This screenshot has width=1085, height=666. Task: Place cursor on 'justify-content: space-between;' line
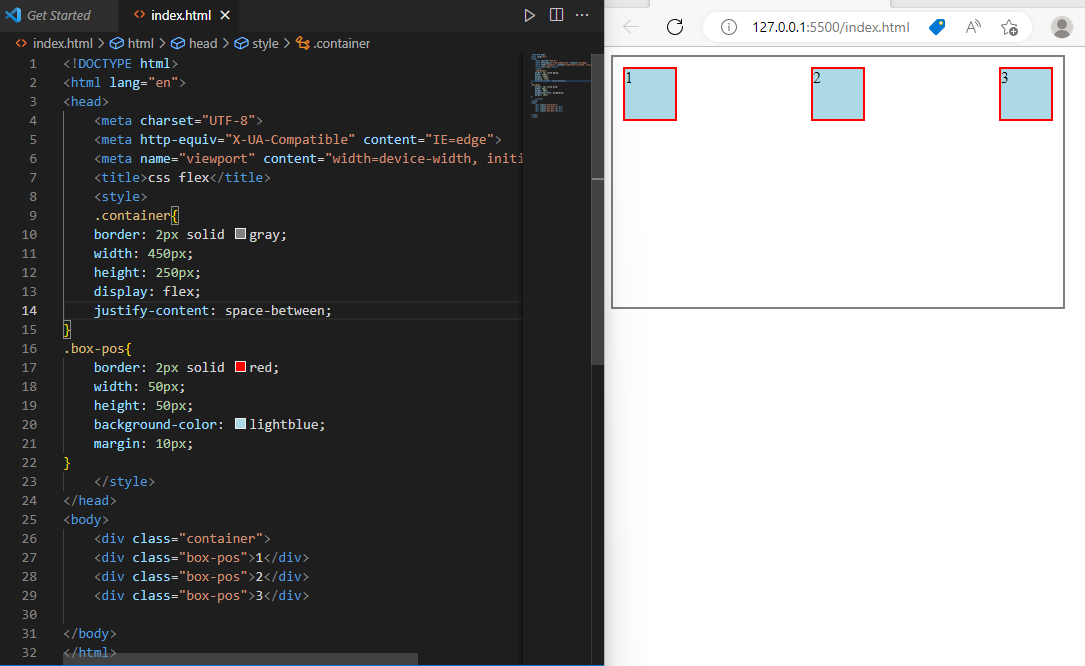pyautogui.click(x=212, y=311)
